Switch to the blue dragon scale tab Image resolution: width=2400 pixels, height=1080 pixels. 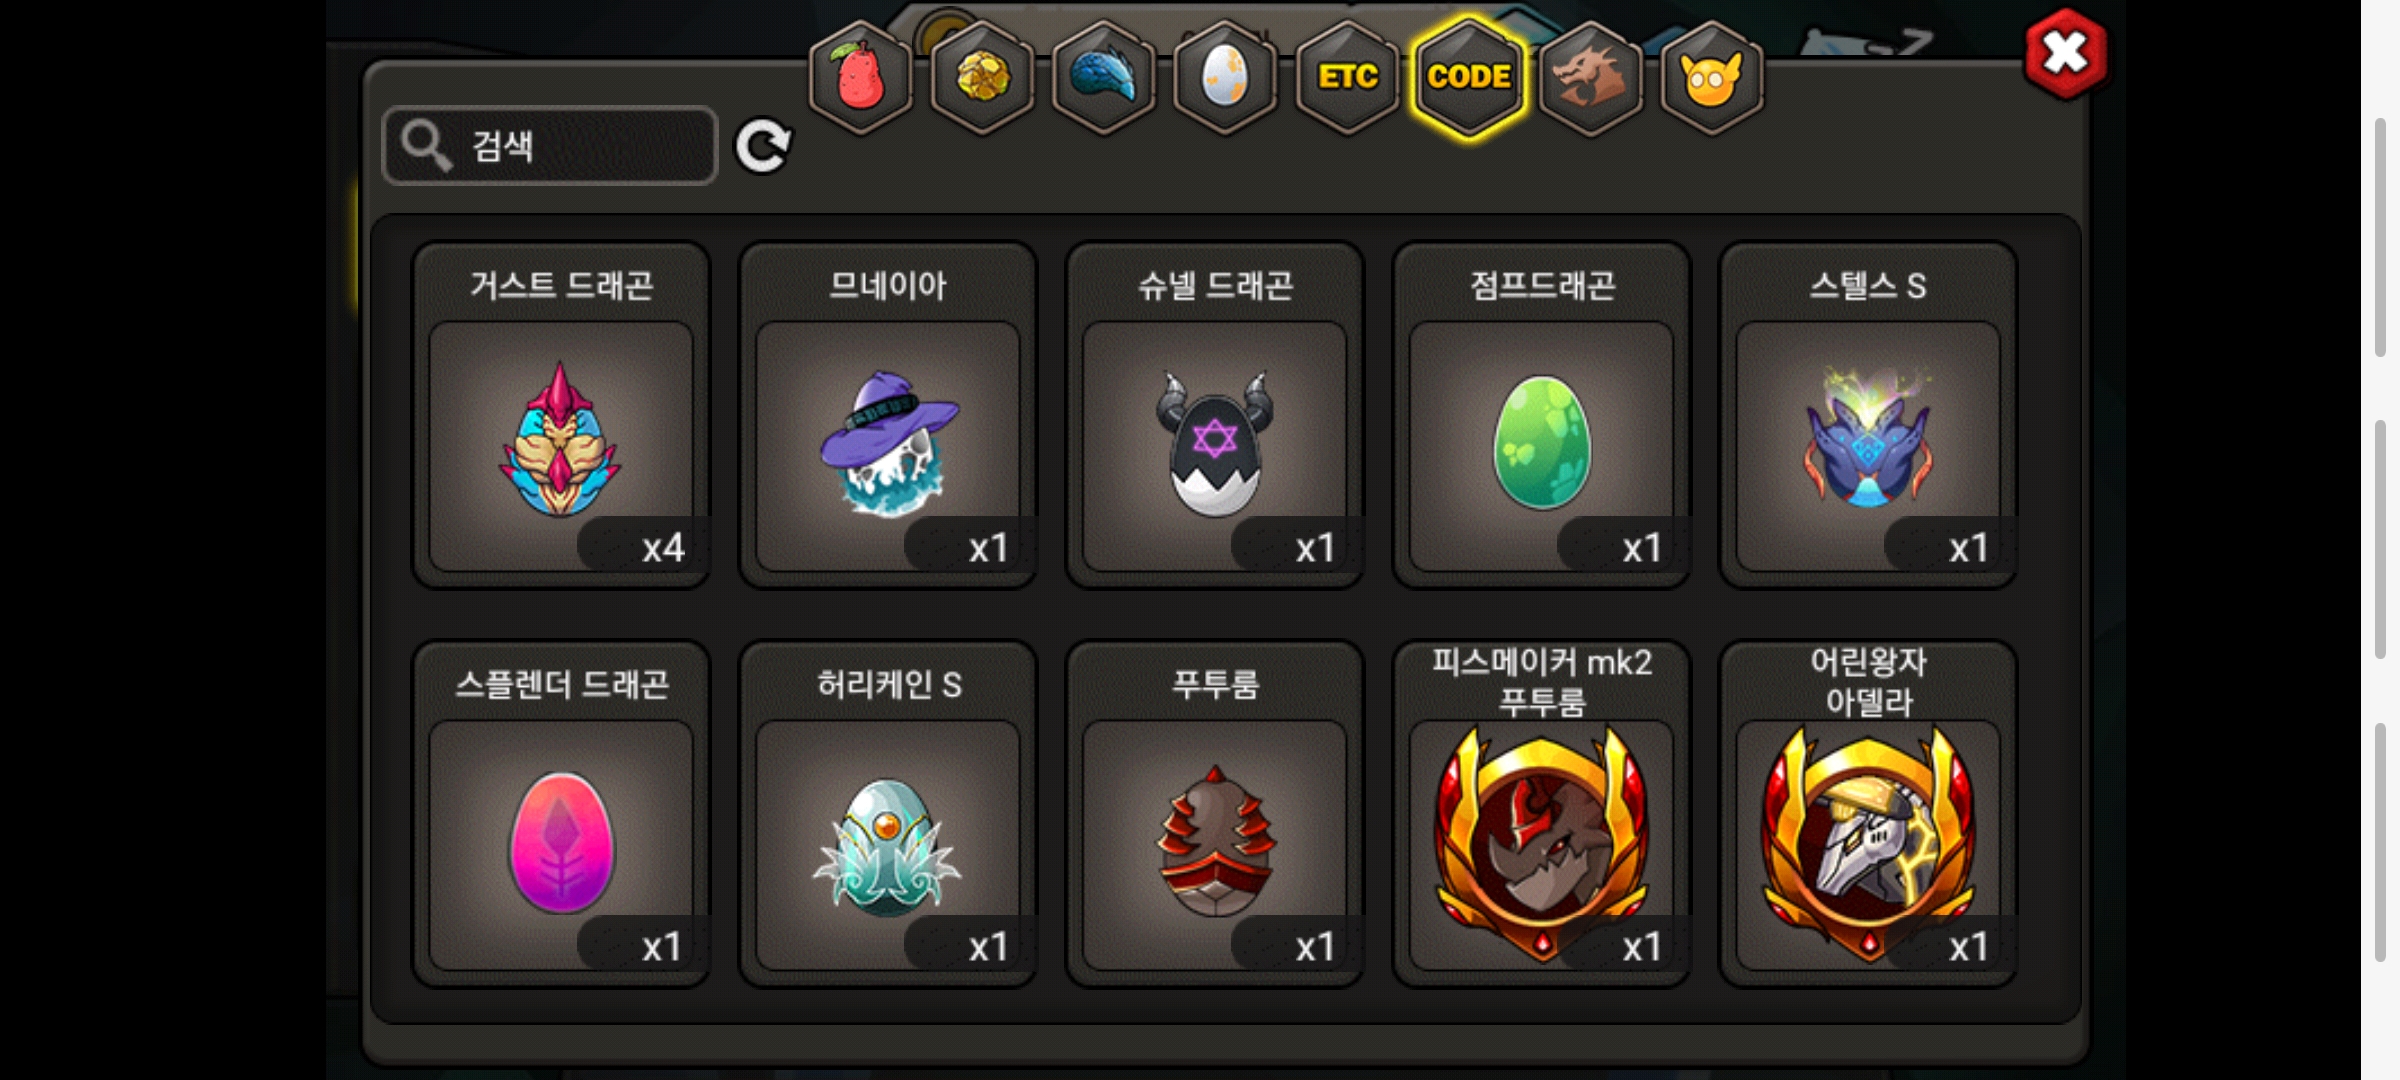coord(1104,78)
